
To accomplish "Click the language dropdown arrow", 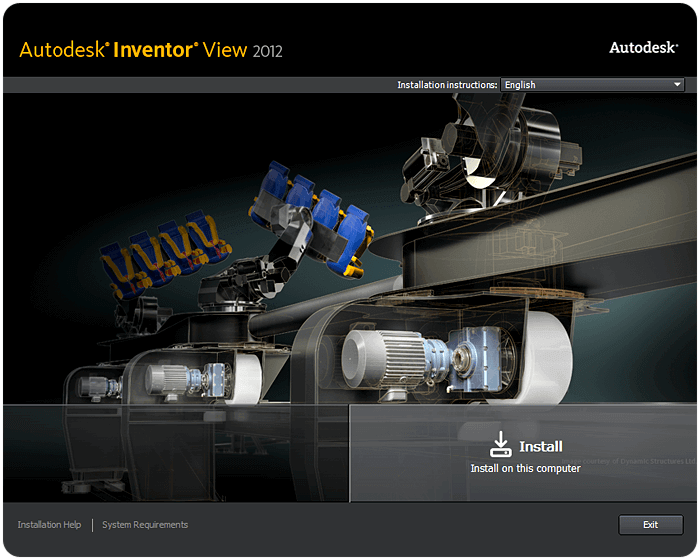I will click(x=677, y=84).
